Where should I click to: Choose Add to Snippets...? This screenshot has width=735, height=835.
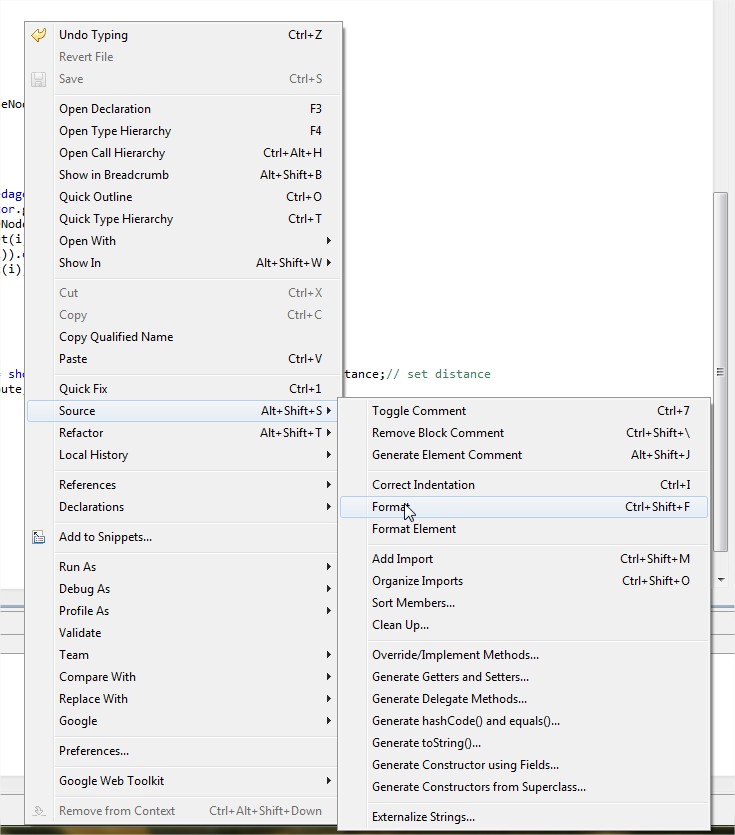183,537
